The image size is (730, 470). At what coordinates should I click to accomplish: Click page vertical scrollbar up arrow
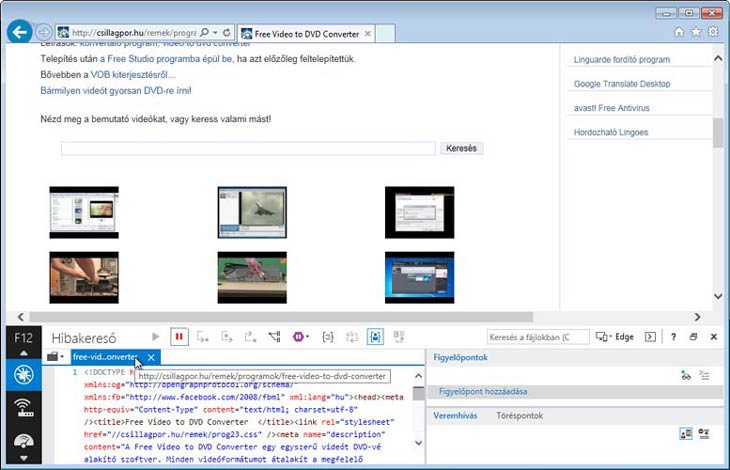pyautogui.click(x=718, y=59)
